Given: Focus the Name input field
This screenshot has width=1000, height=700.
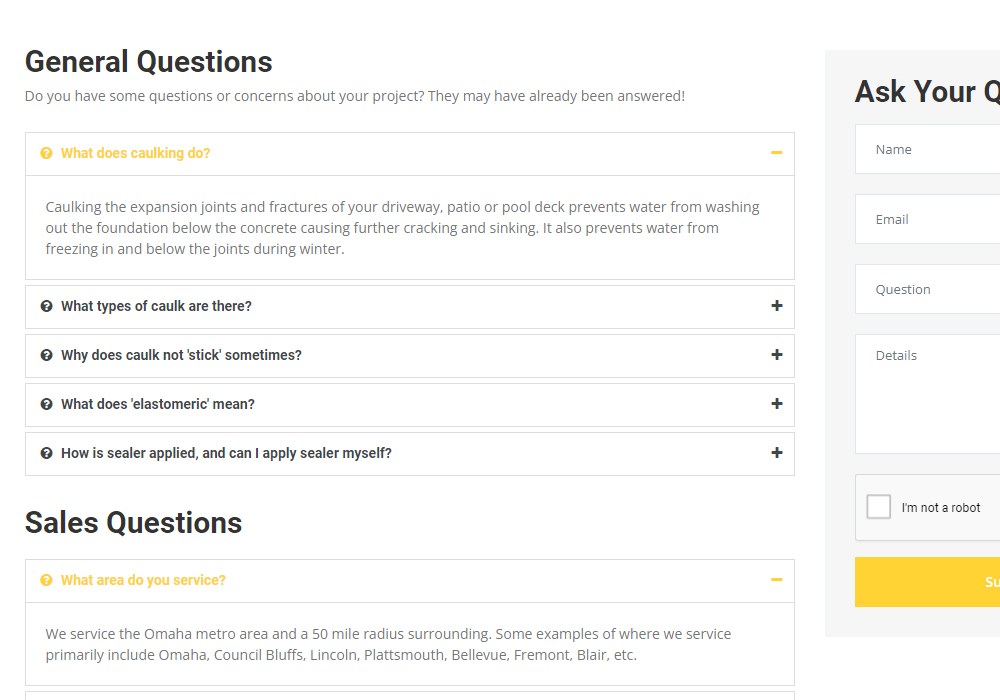Looking at the screenshot, I should 928,149.
